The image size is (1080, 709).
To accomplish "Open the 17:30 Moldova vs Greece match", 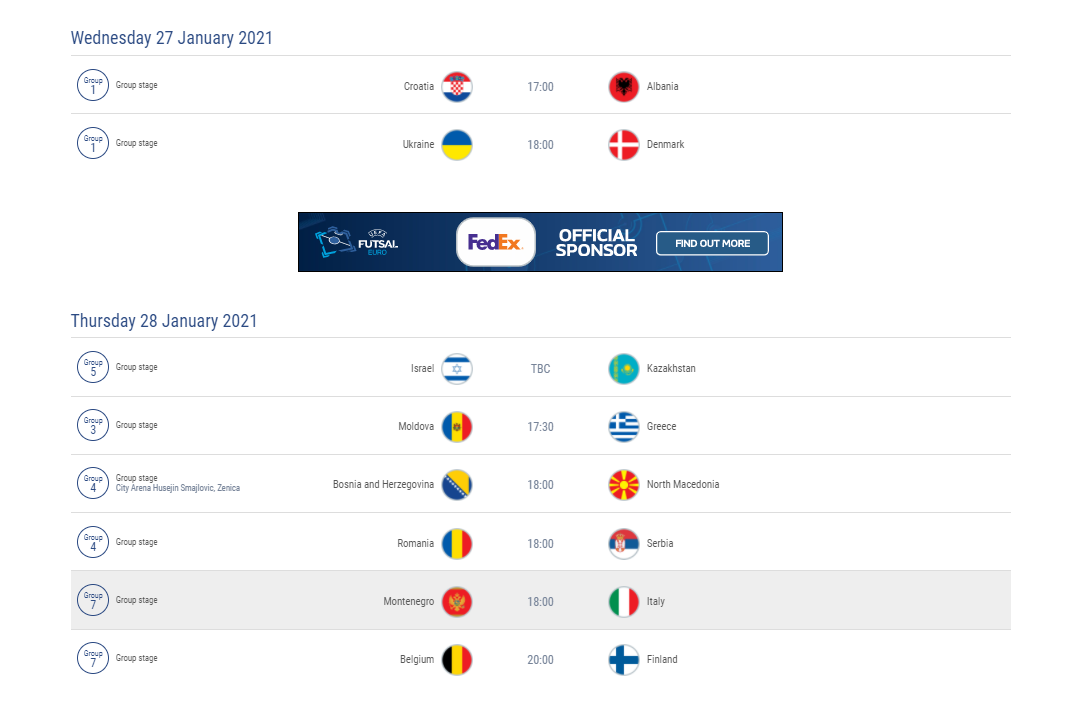I will (x=541, y=427).
